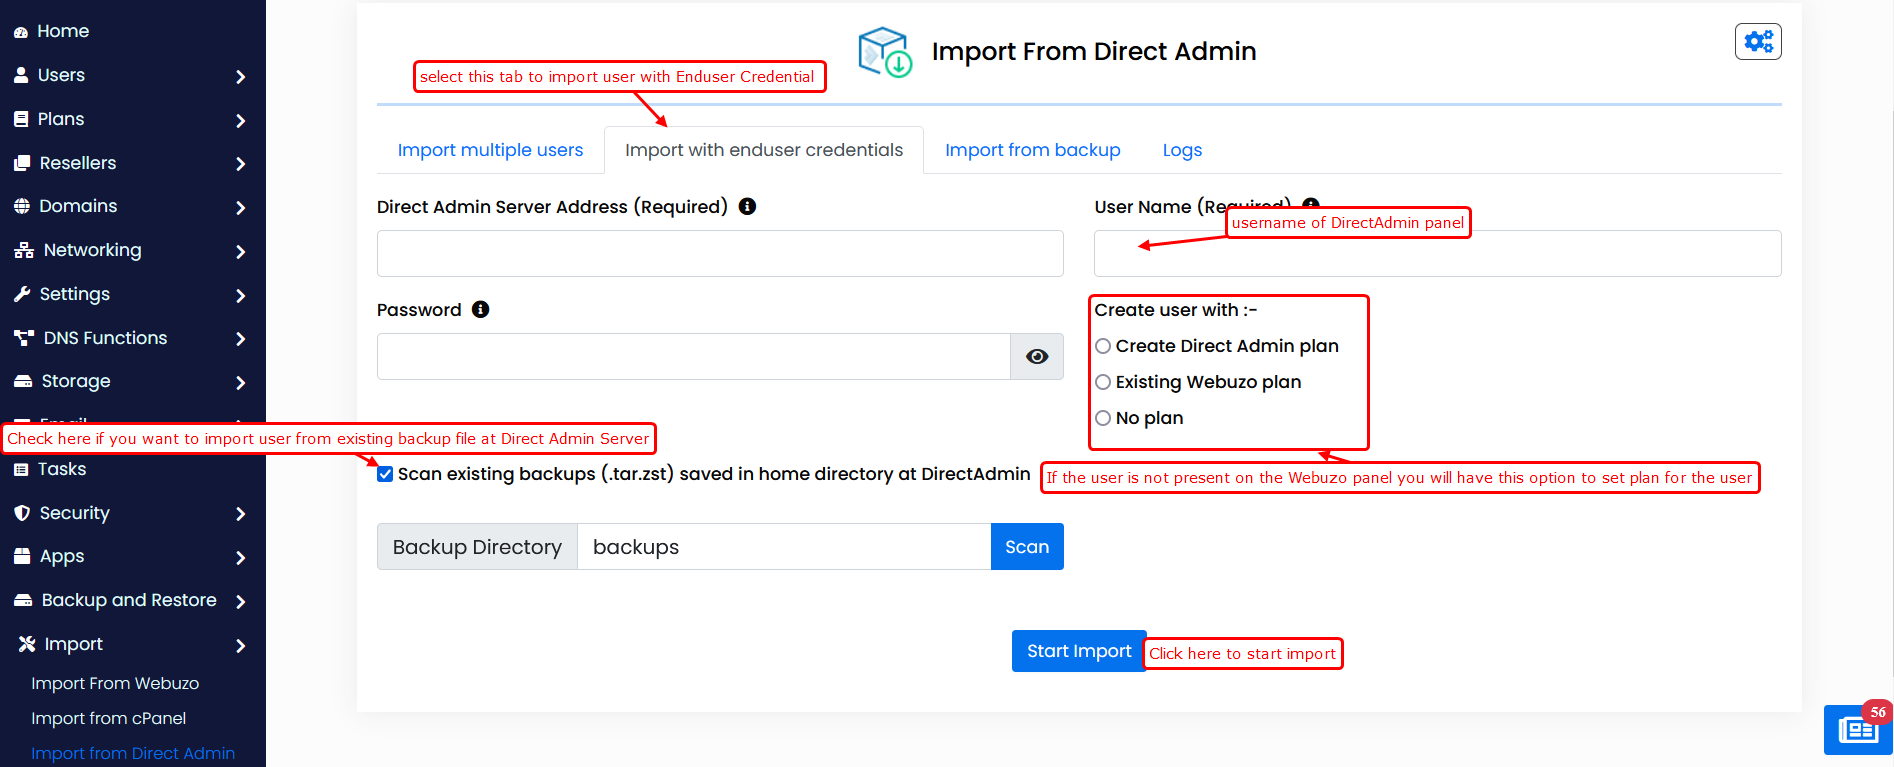
Task: Click the Storage drive icon in sidebar
Action: (x=22, y=381)
